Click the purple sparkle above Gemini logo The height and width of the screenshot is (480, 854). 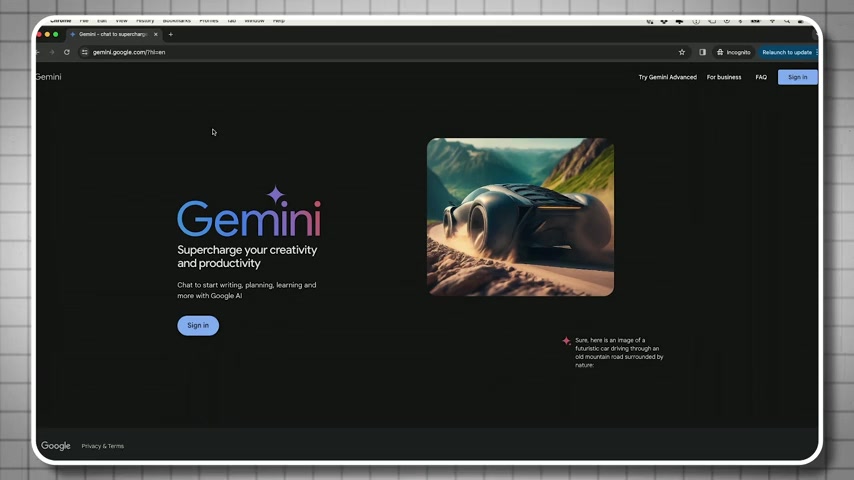[x=276, y=195]
